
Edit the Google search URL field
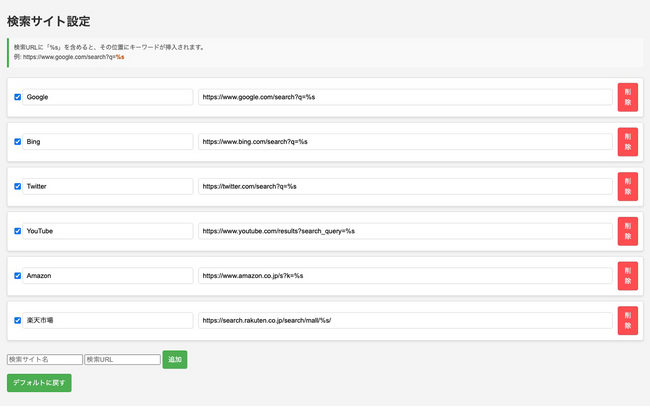(x=405, y=97)
